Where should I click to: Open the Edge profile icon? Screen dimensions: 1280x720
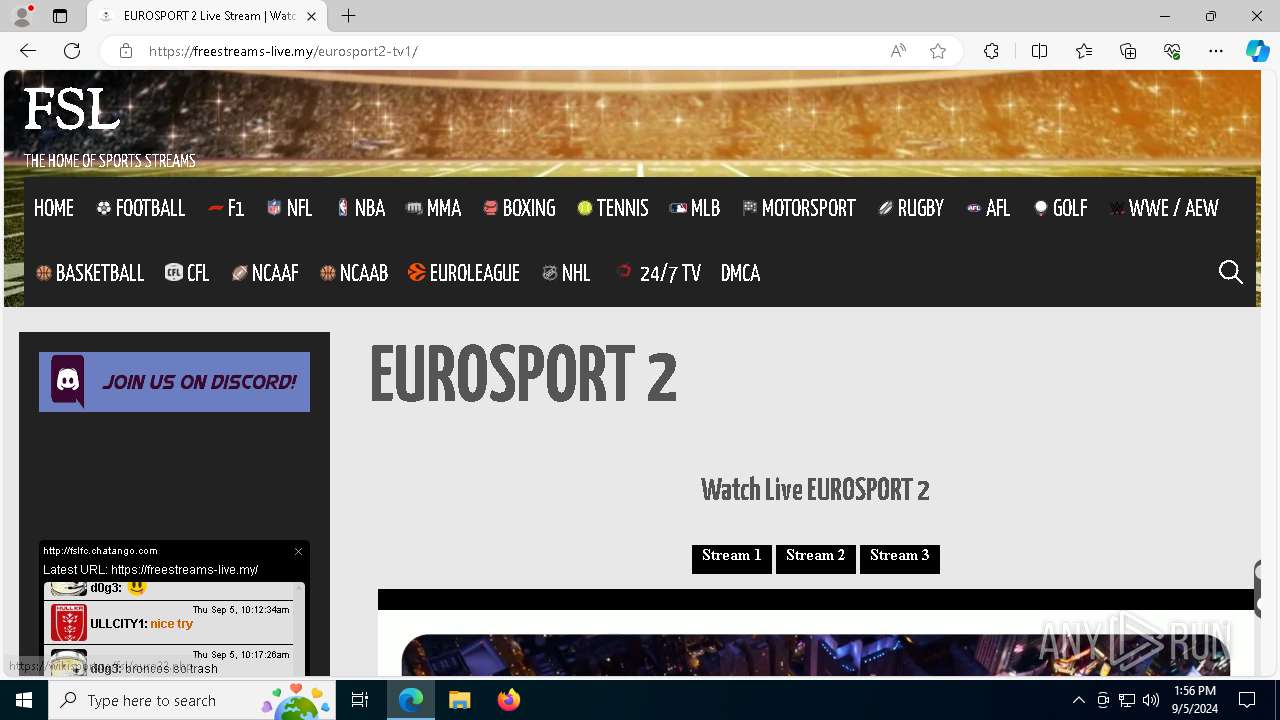click(x=22, y=16)
